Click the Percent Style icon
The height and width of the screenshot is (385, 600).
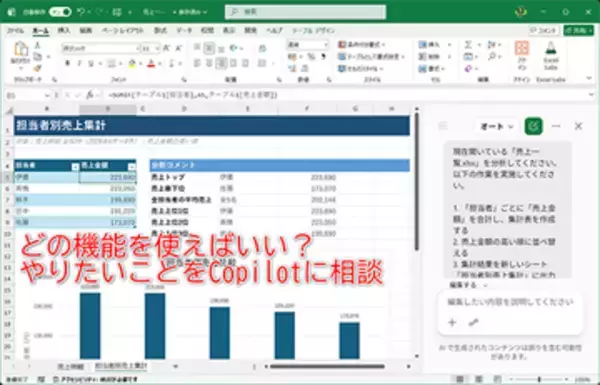[x=311, y=57]
